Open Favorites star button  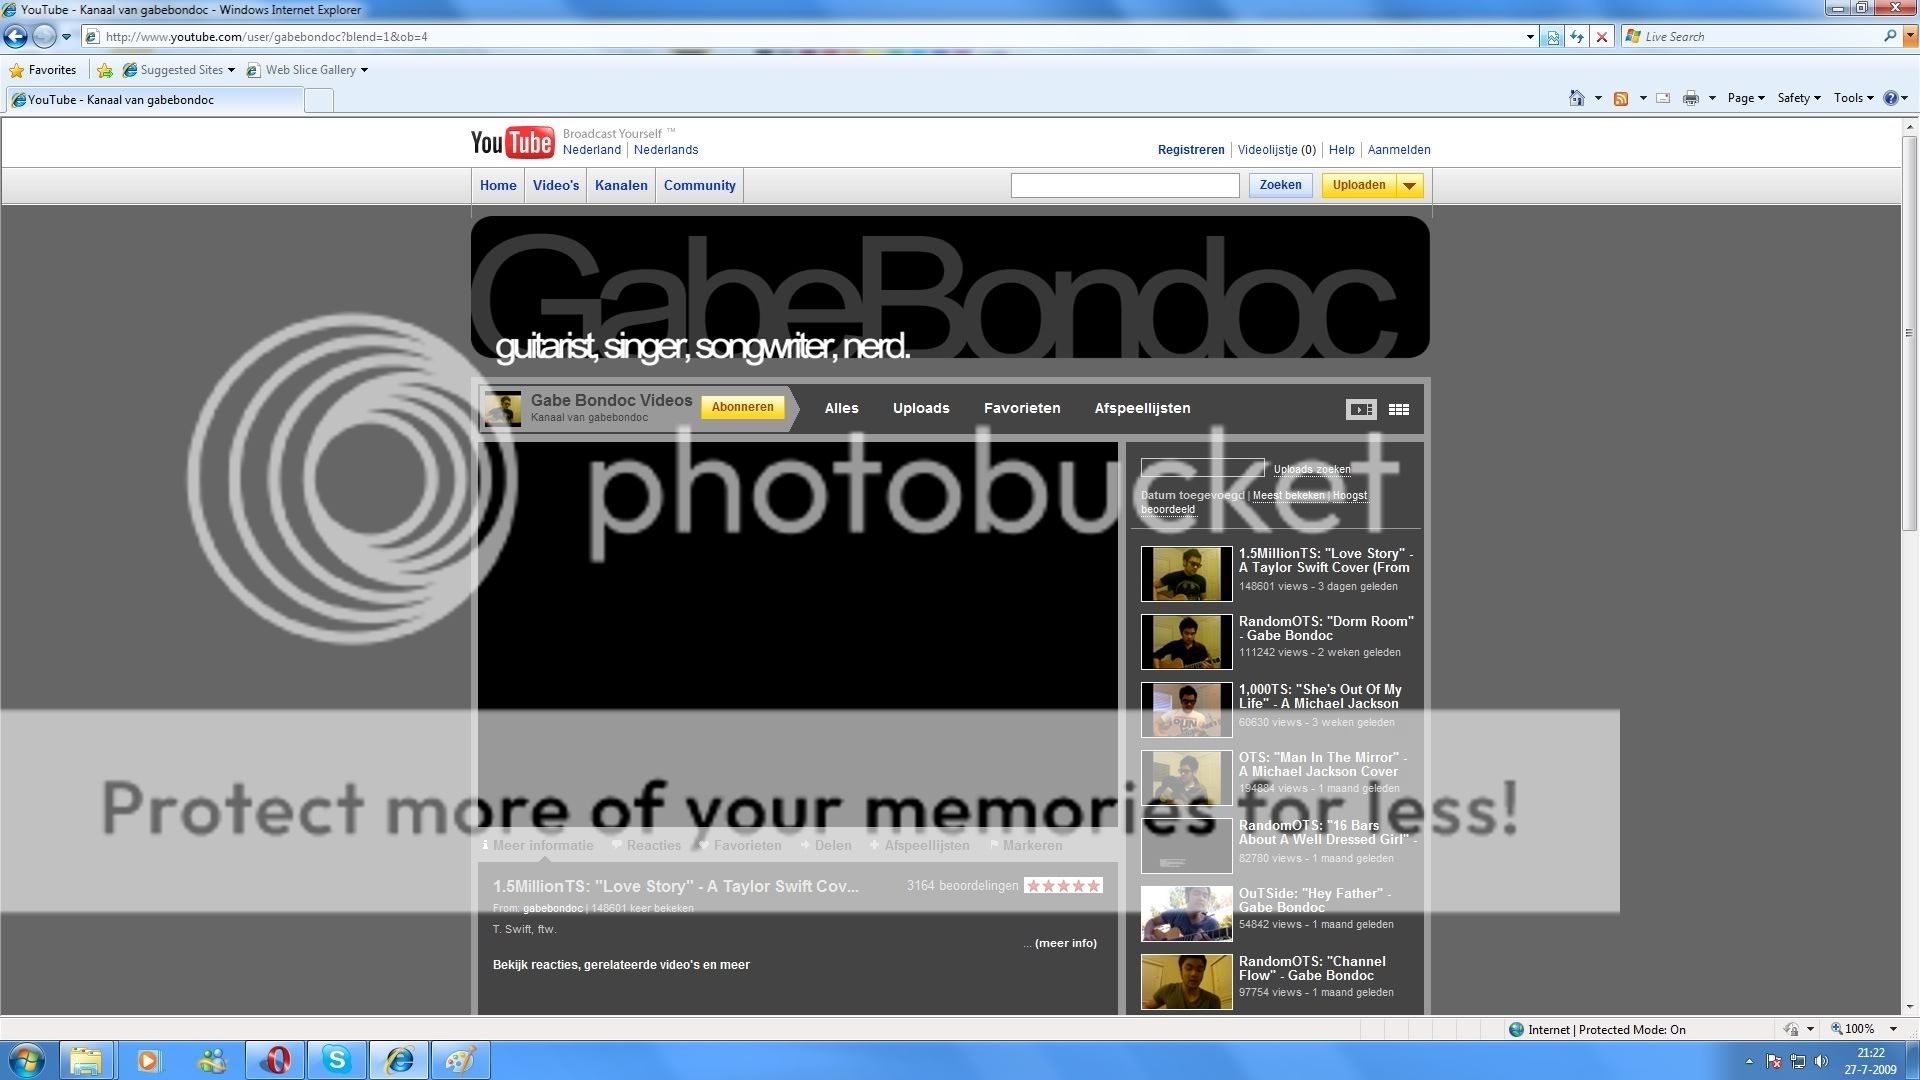click(x=42, y=70)
